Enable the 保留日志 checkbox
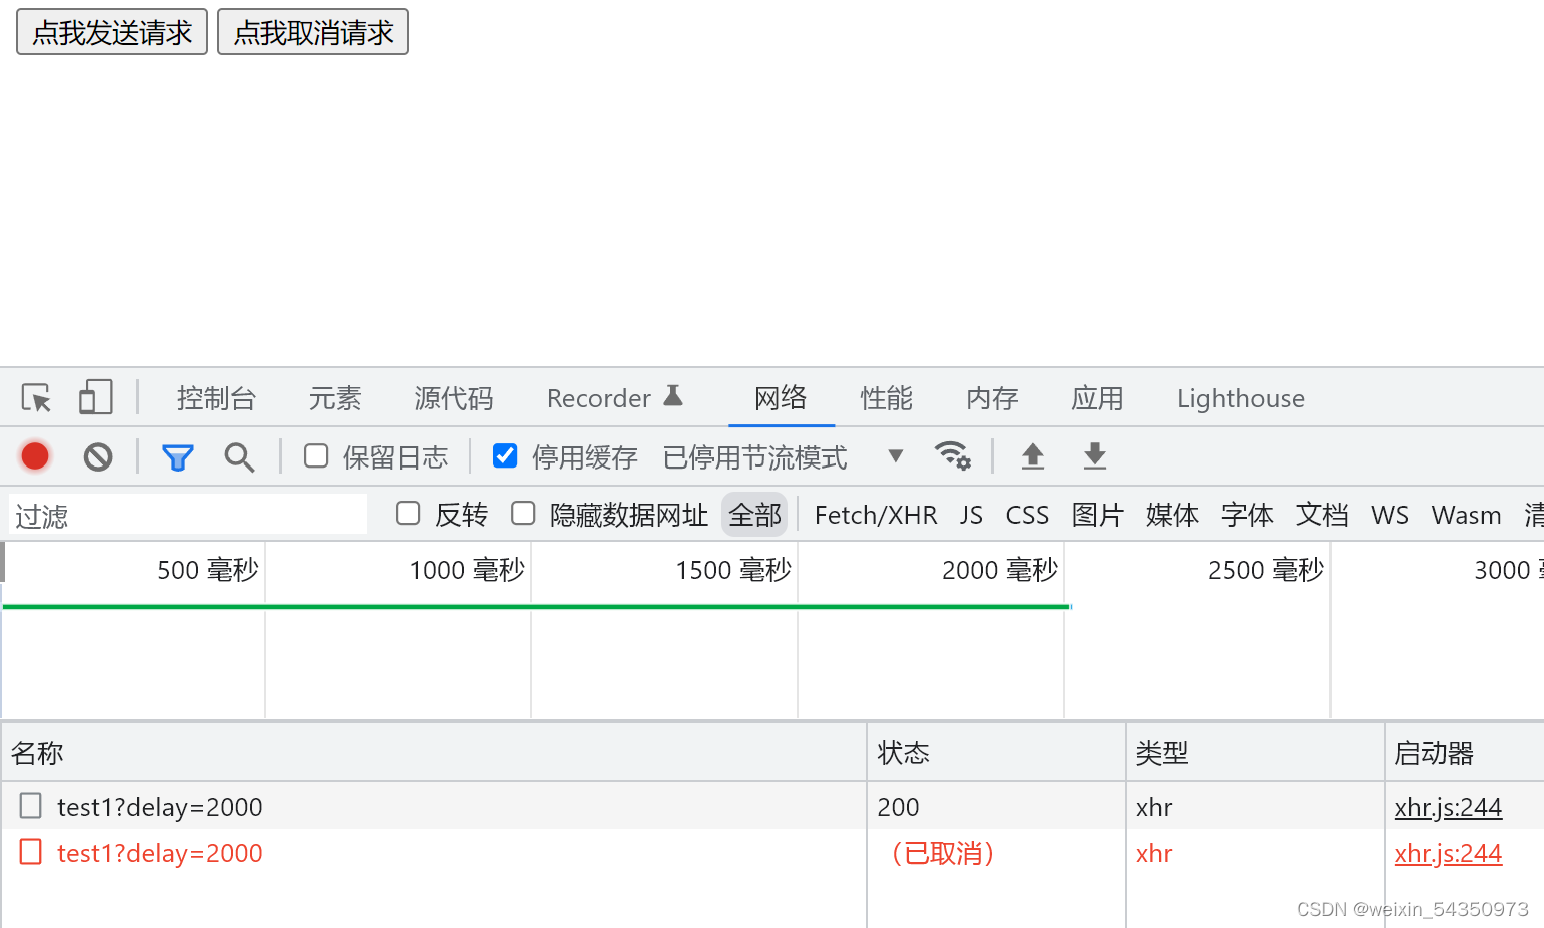This screenshot has height=928, width=1544. click(315, 455)
